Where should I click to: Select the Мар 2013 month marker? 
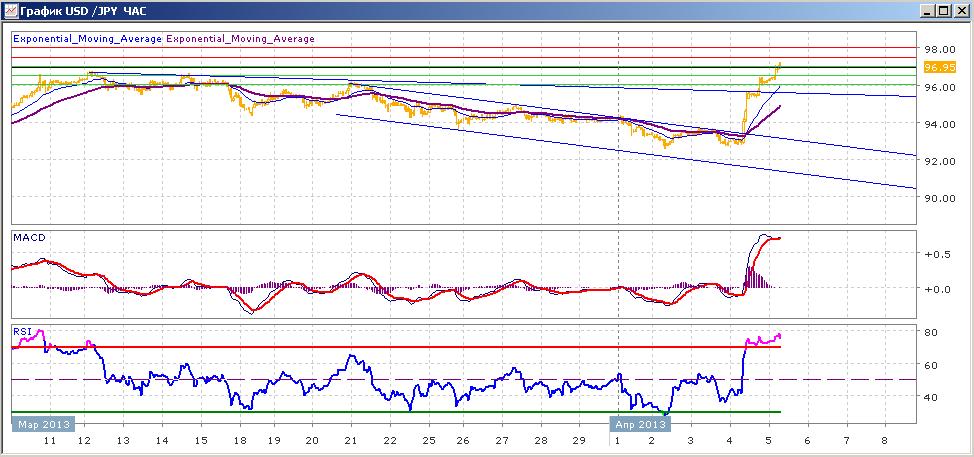(x=42, y=425)
